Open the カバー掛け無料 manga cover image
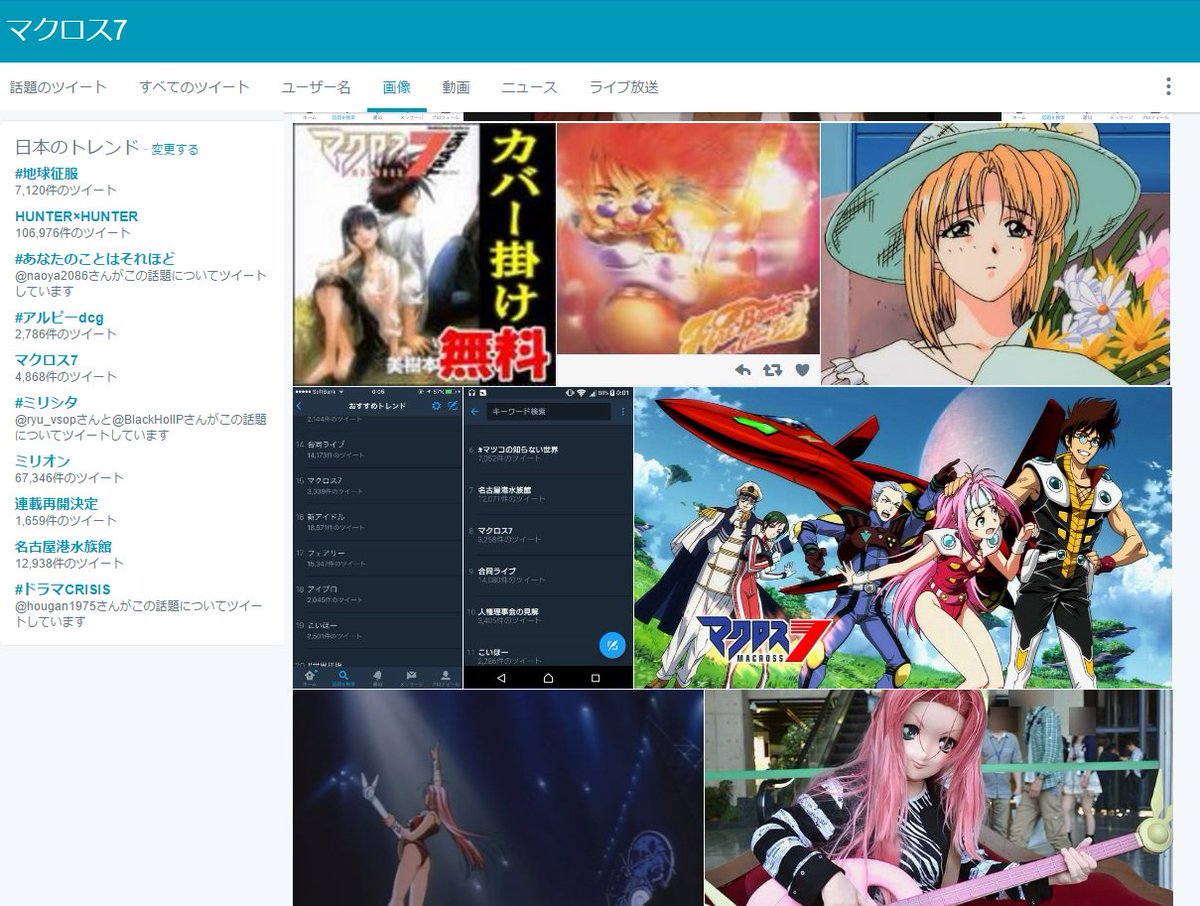The image size is (1200, 906). [x=424, y=254]
